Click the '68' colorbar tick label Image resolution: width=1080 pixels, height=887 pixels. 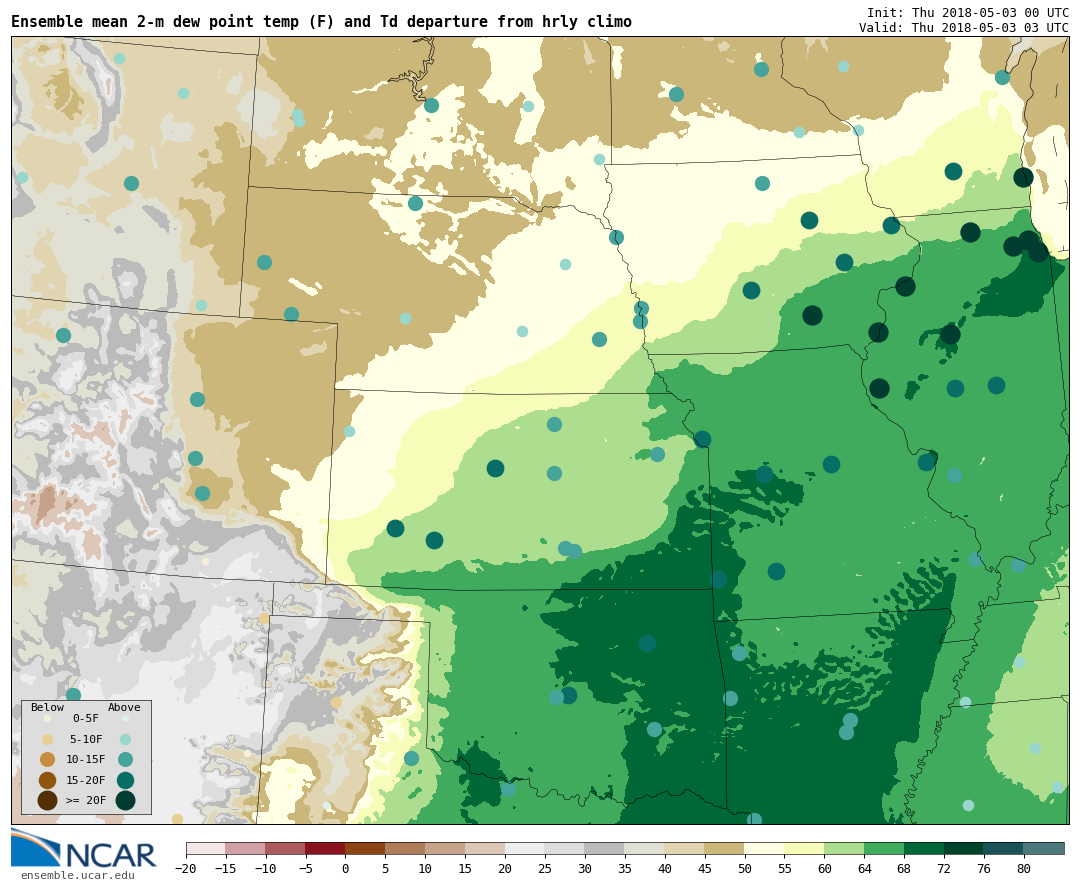click(x=904, y=868)
